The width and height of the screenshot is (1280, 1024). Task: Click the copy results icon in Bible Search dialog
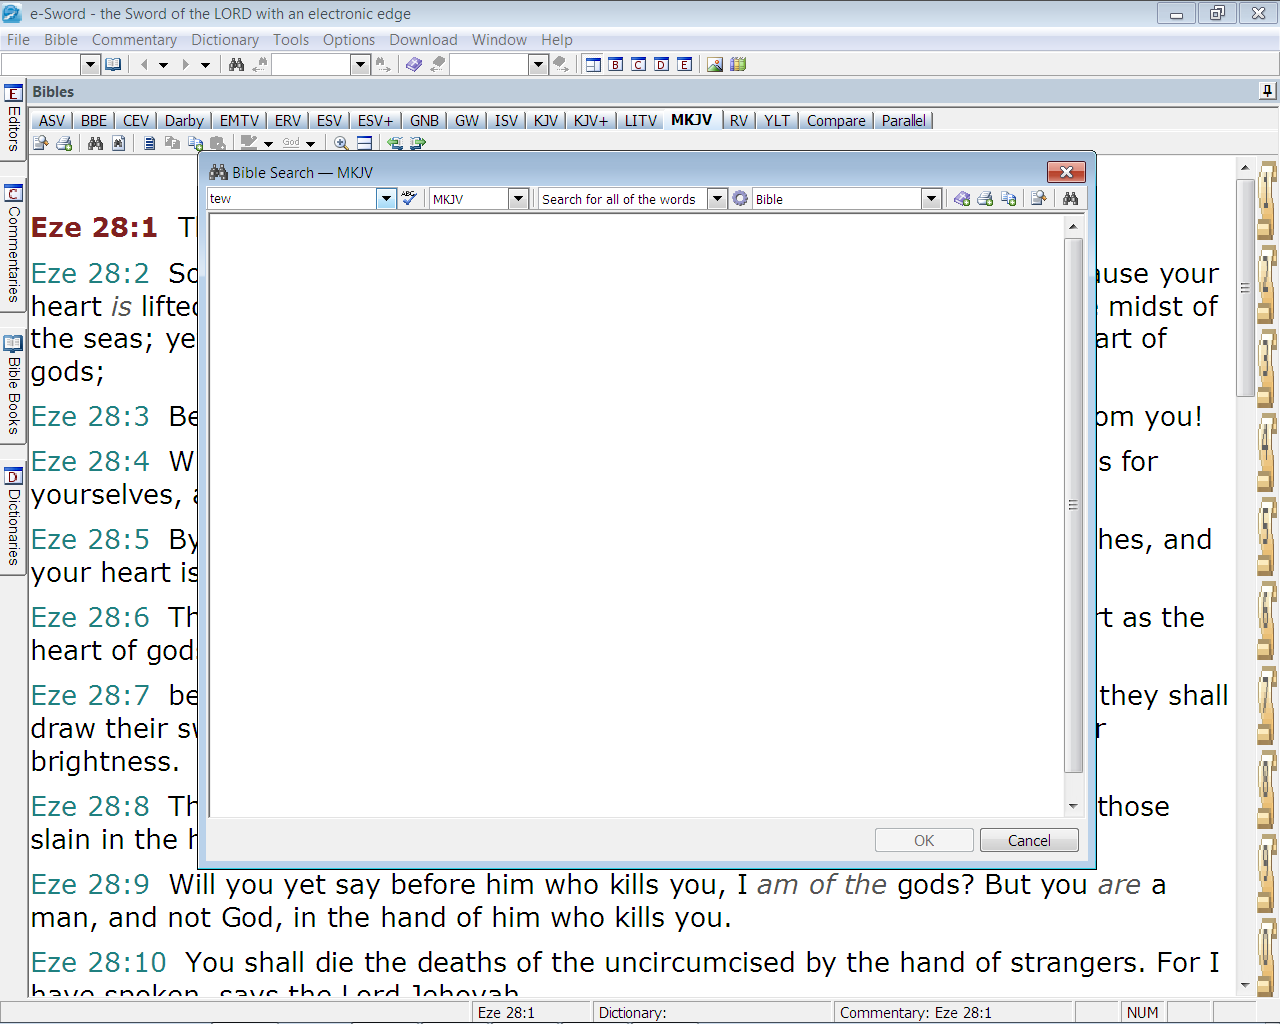1008,199
